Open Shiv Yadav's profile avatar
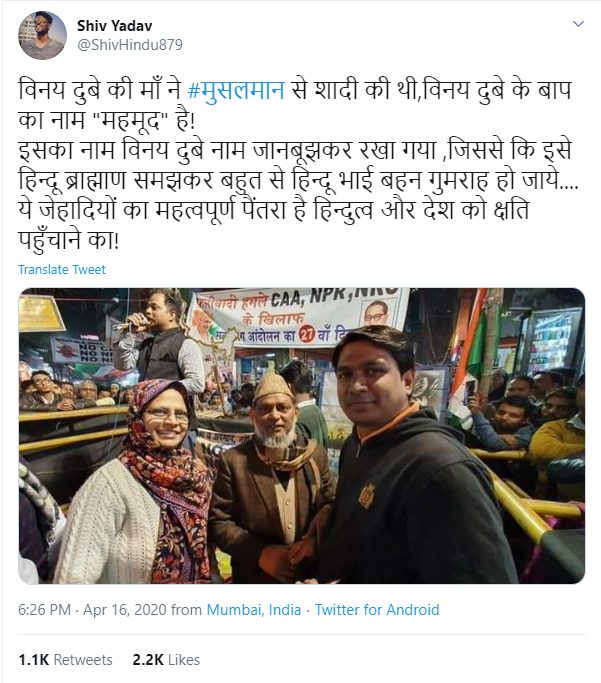This screenshot has height=683, width=601. (42, 35)
